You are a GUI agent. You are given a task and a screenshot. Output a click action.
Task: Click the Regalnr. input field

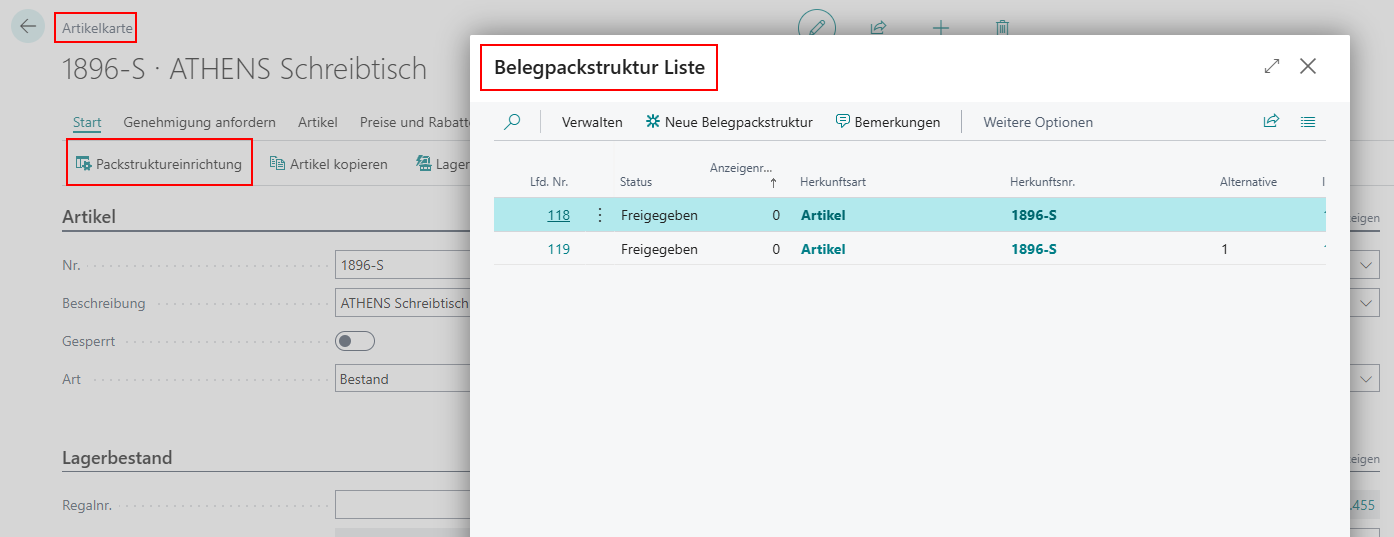pos(402,505)
